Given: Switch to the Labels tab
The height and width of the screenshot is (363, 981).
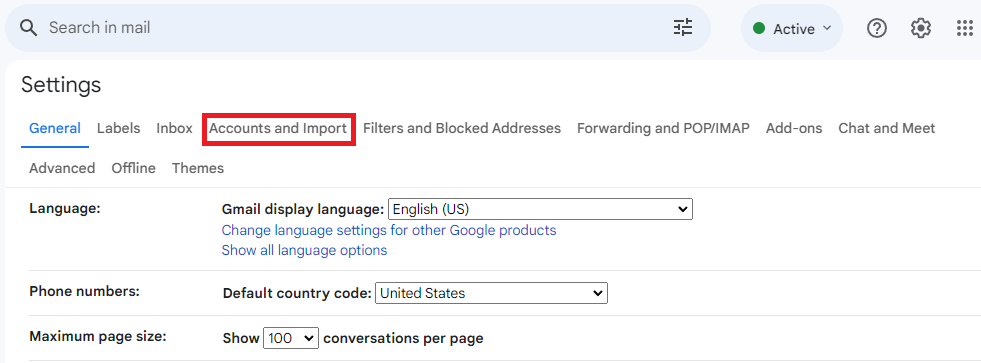Looking at the screenshot, I should pyautogui.click(x=118, y=128).
